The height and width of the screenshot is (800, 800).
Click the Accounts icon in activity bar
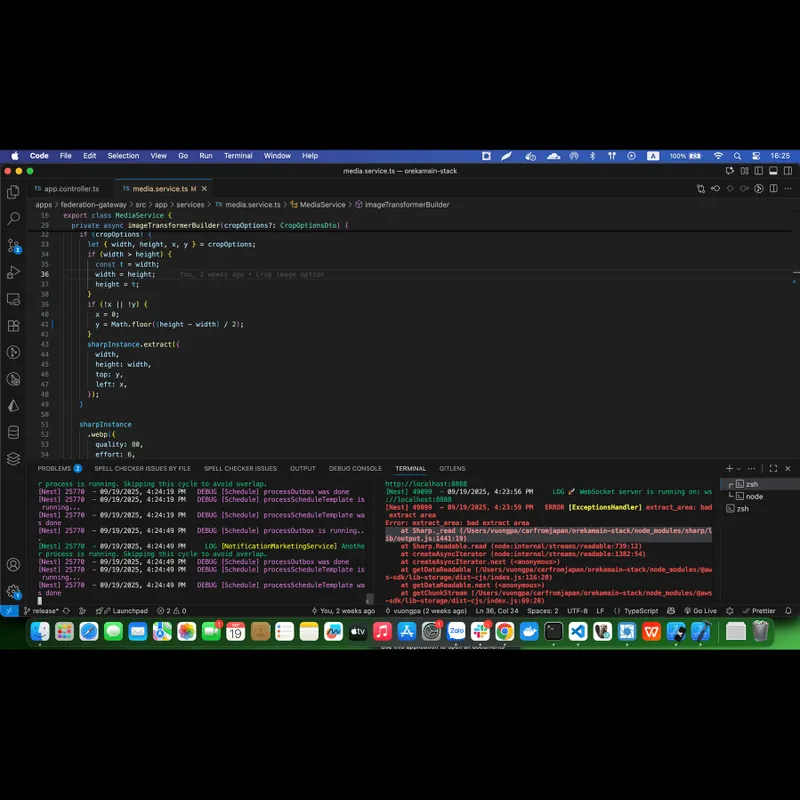click(x=13, y=565)
